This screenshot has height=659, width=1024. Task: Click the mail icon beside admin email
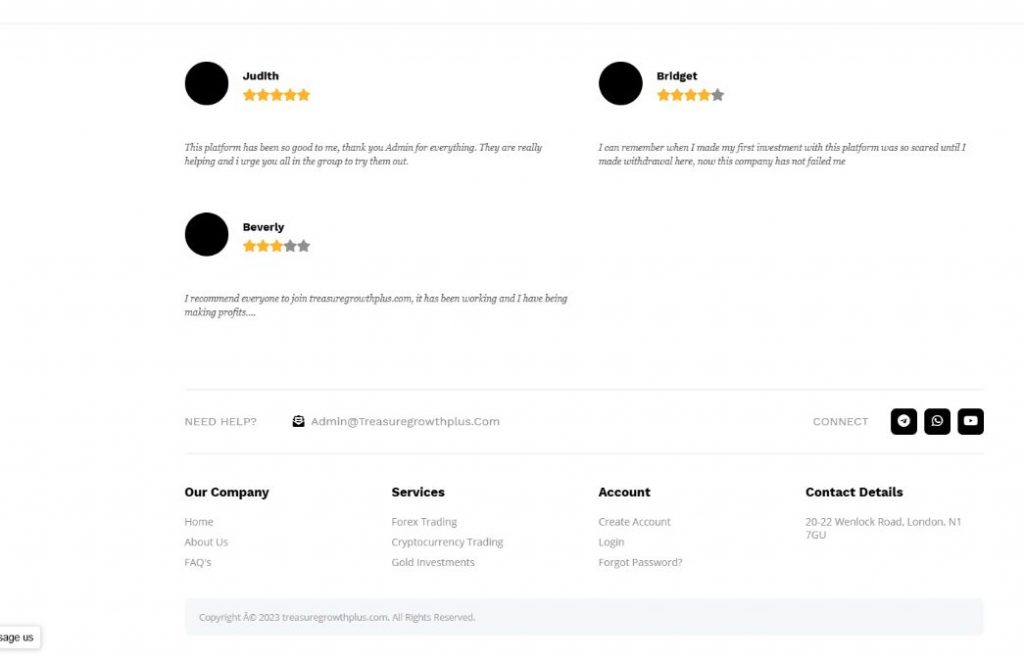(x=298, y=421)
